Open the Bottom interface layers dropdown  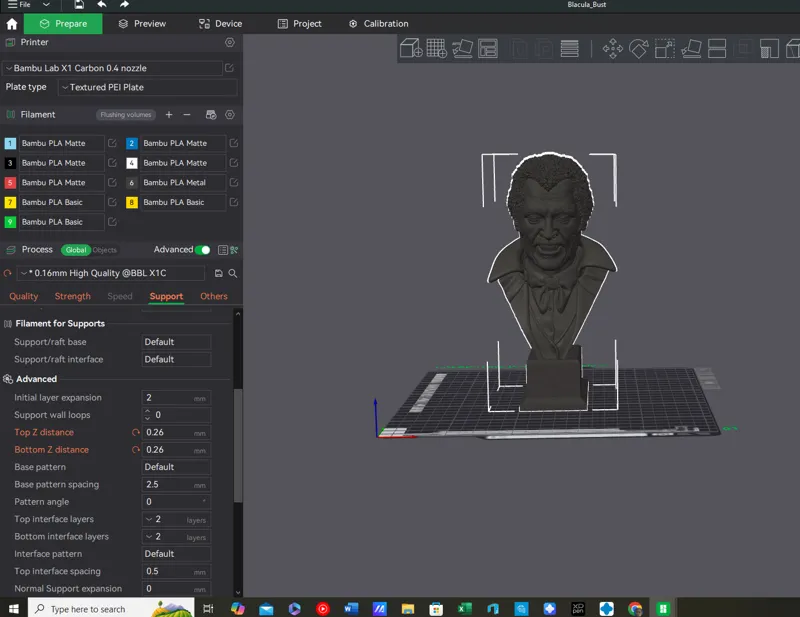click(x=176, y=537)
